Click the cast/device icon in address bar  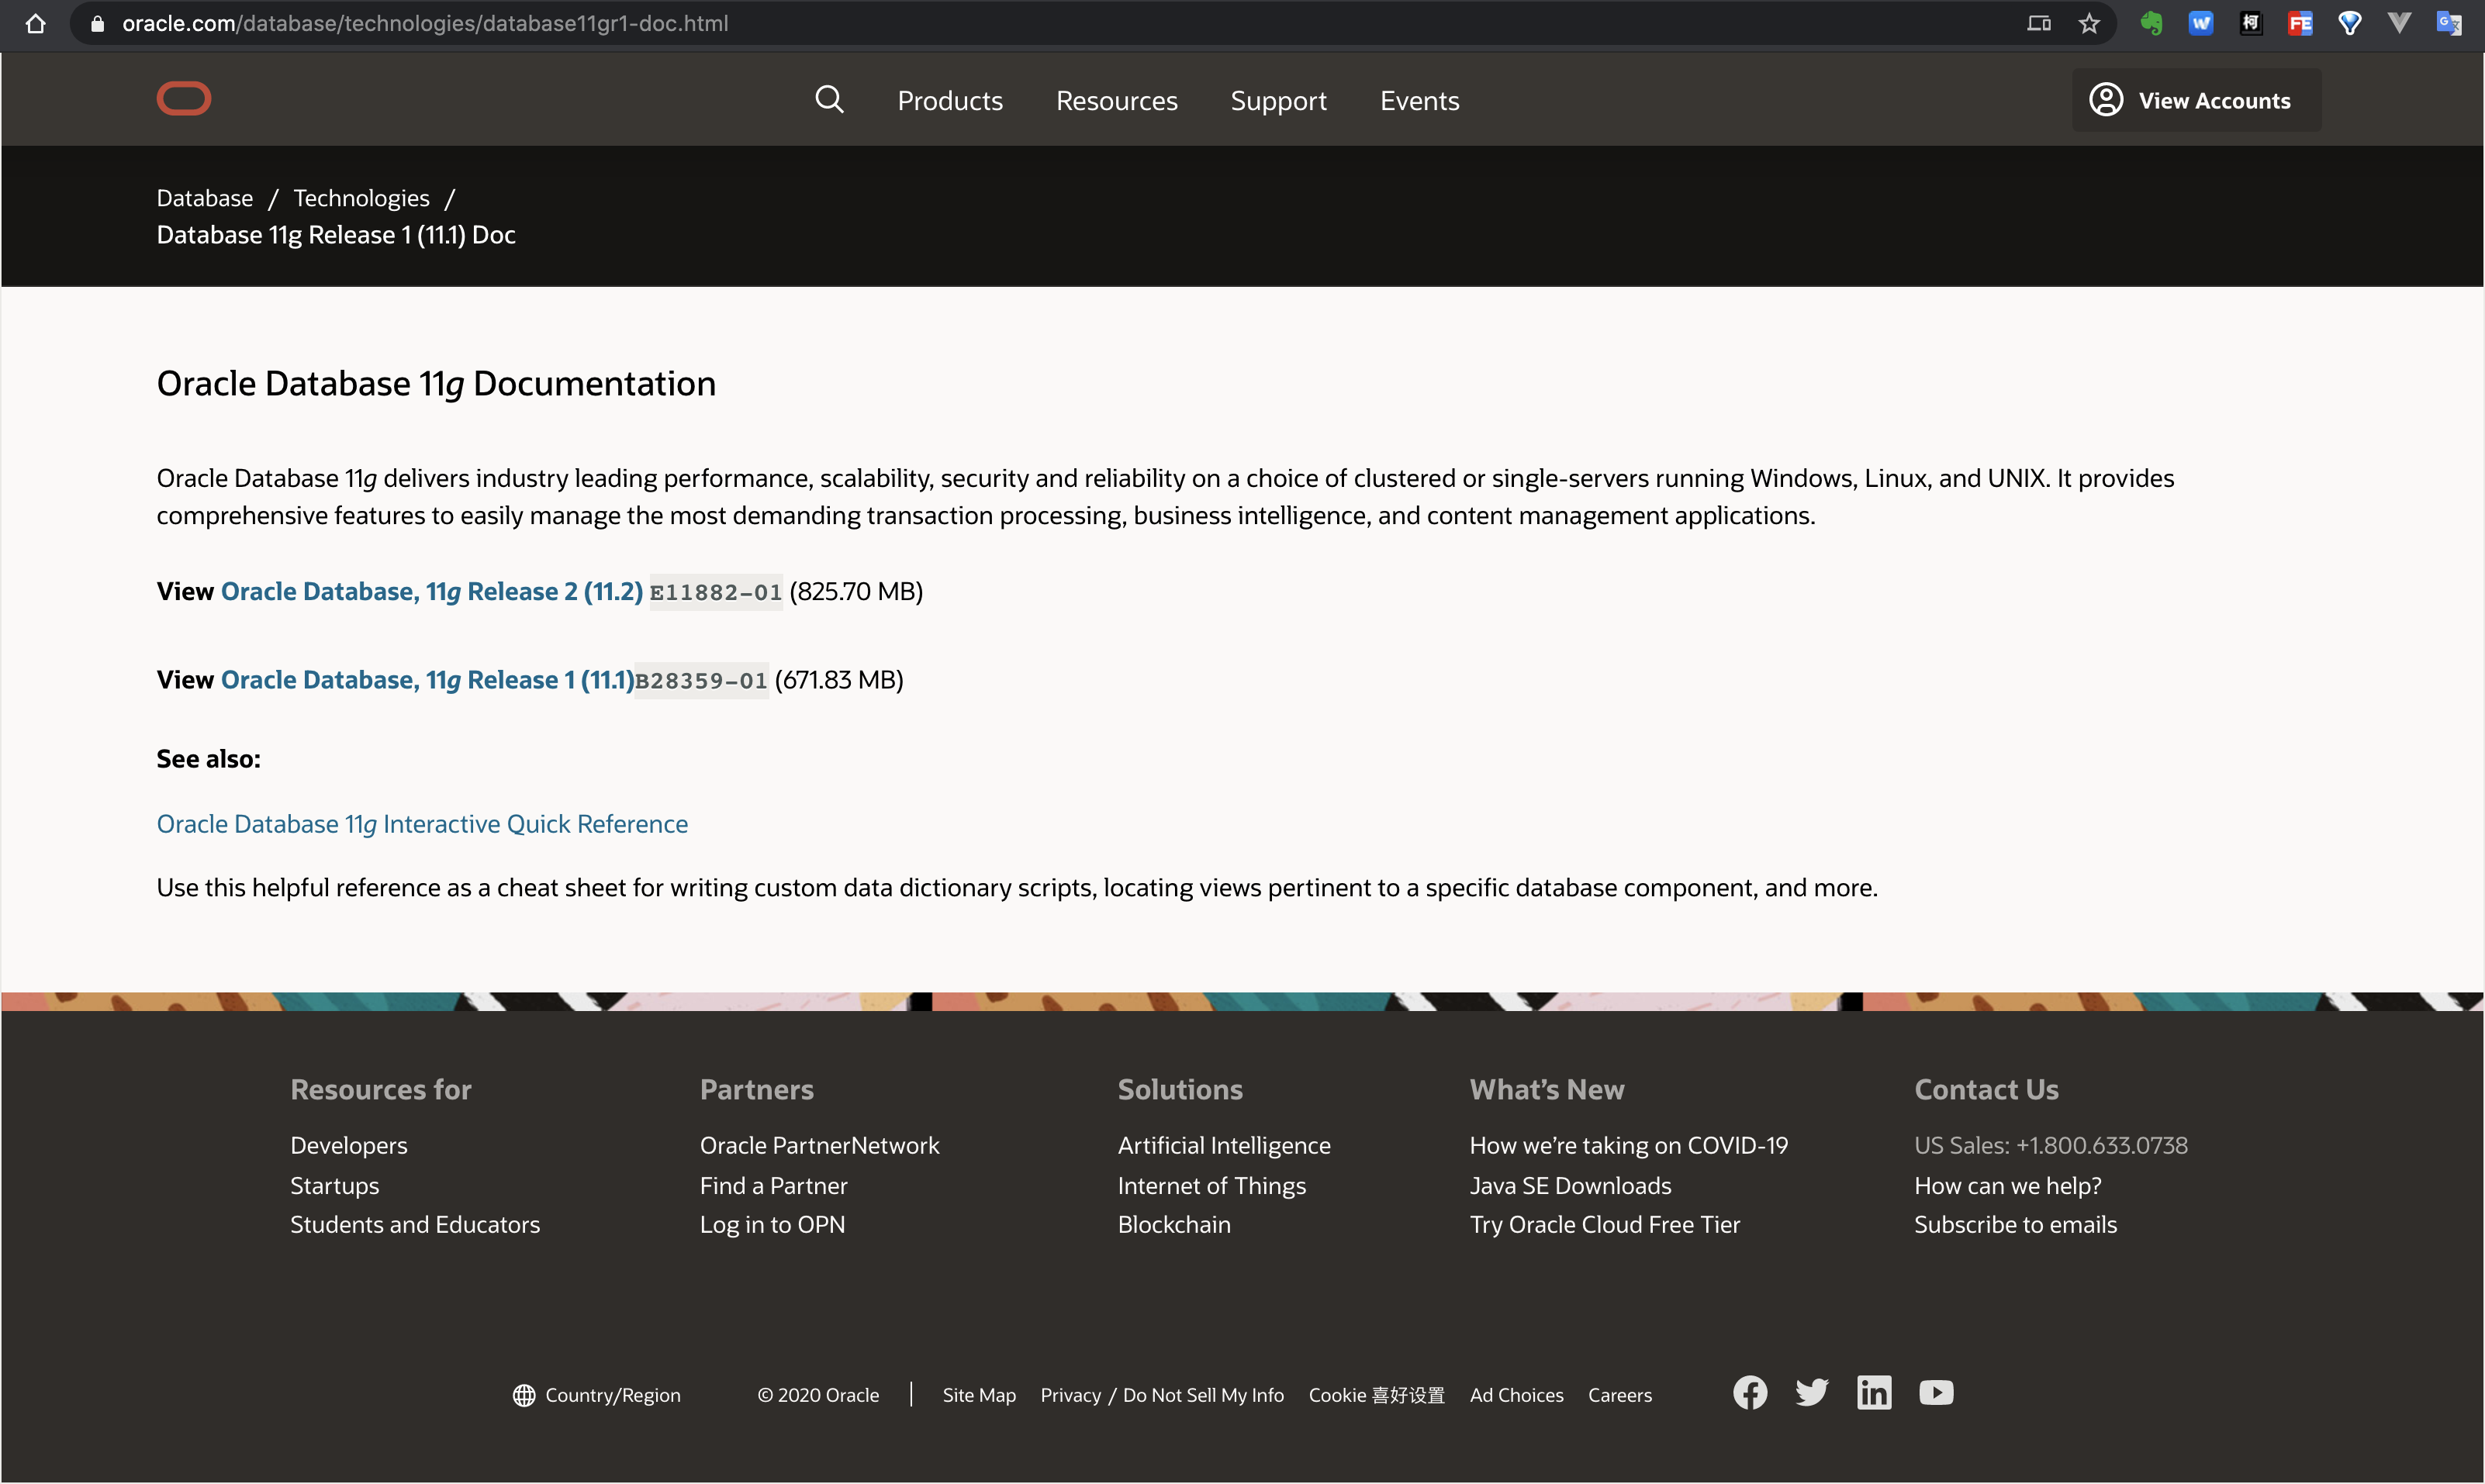coord(2039,23)
